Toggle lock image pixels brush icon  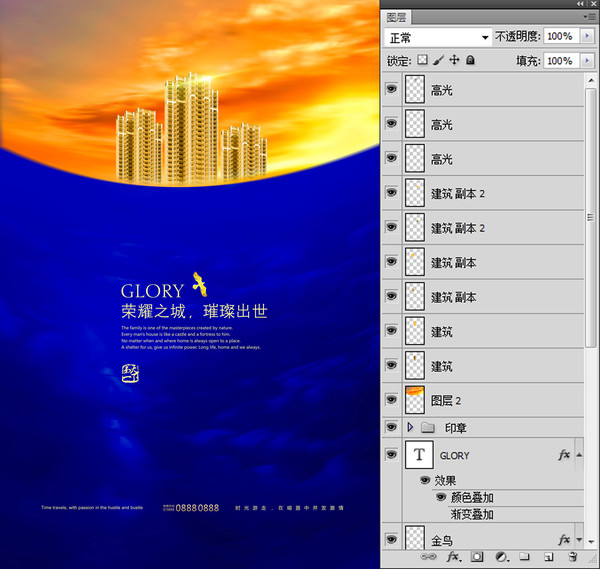pos(439,60)
